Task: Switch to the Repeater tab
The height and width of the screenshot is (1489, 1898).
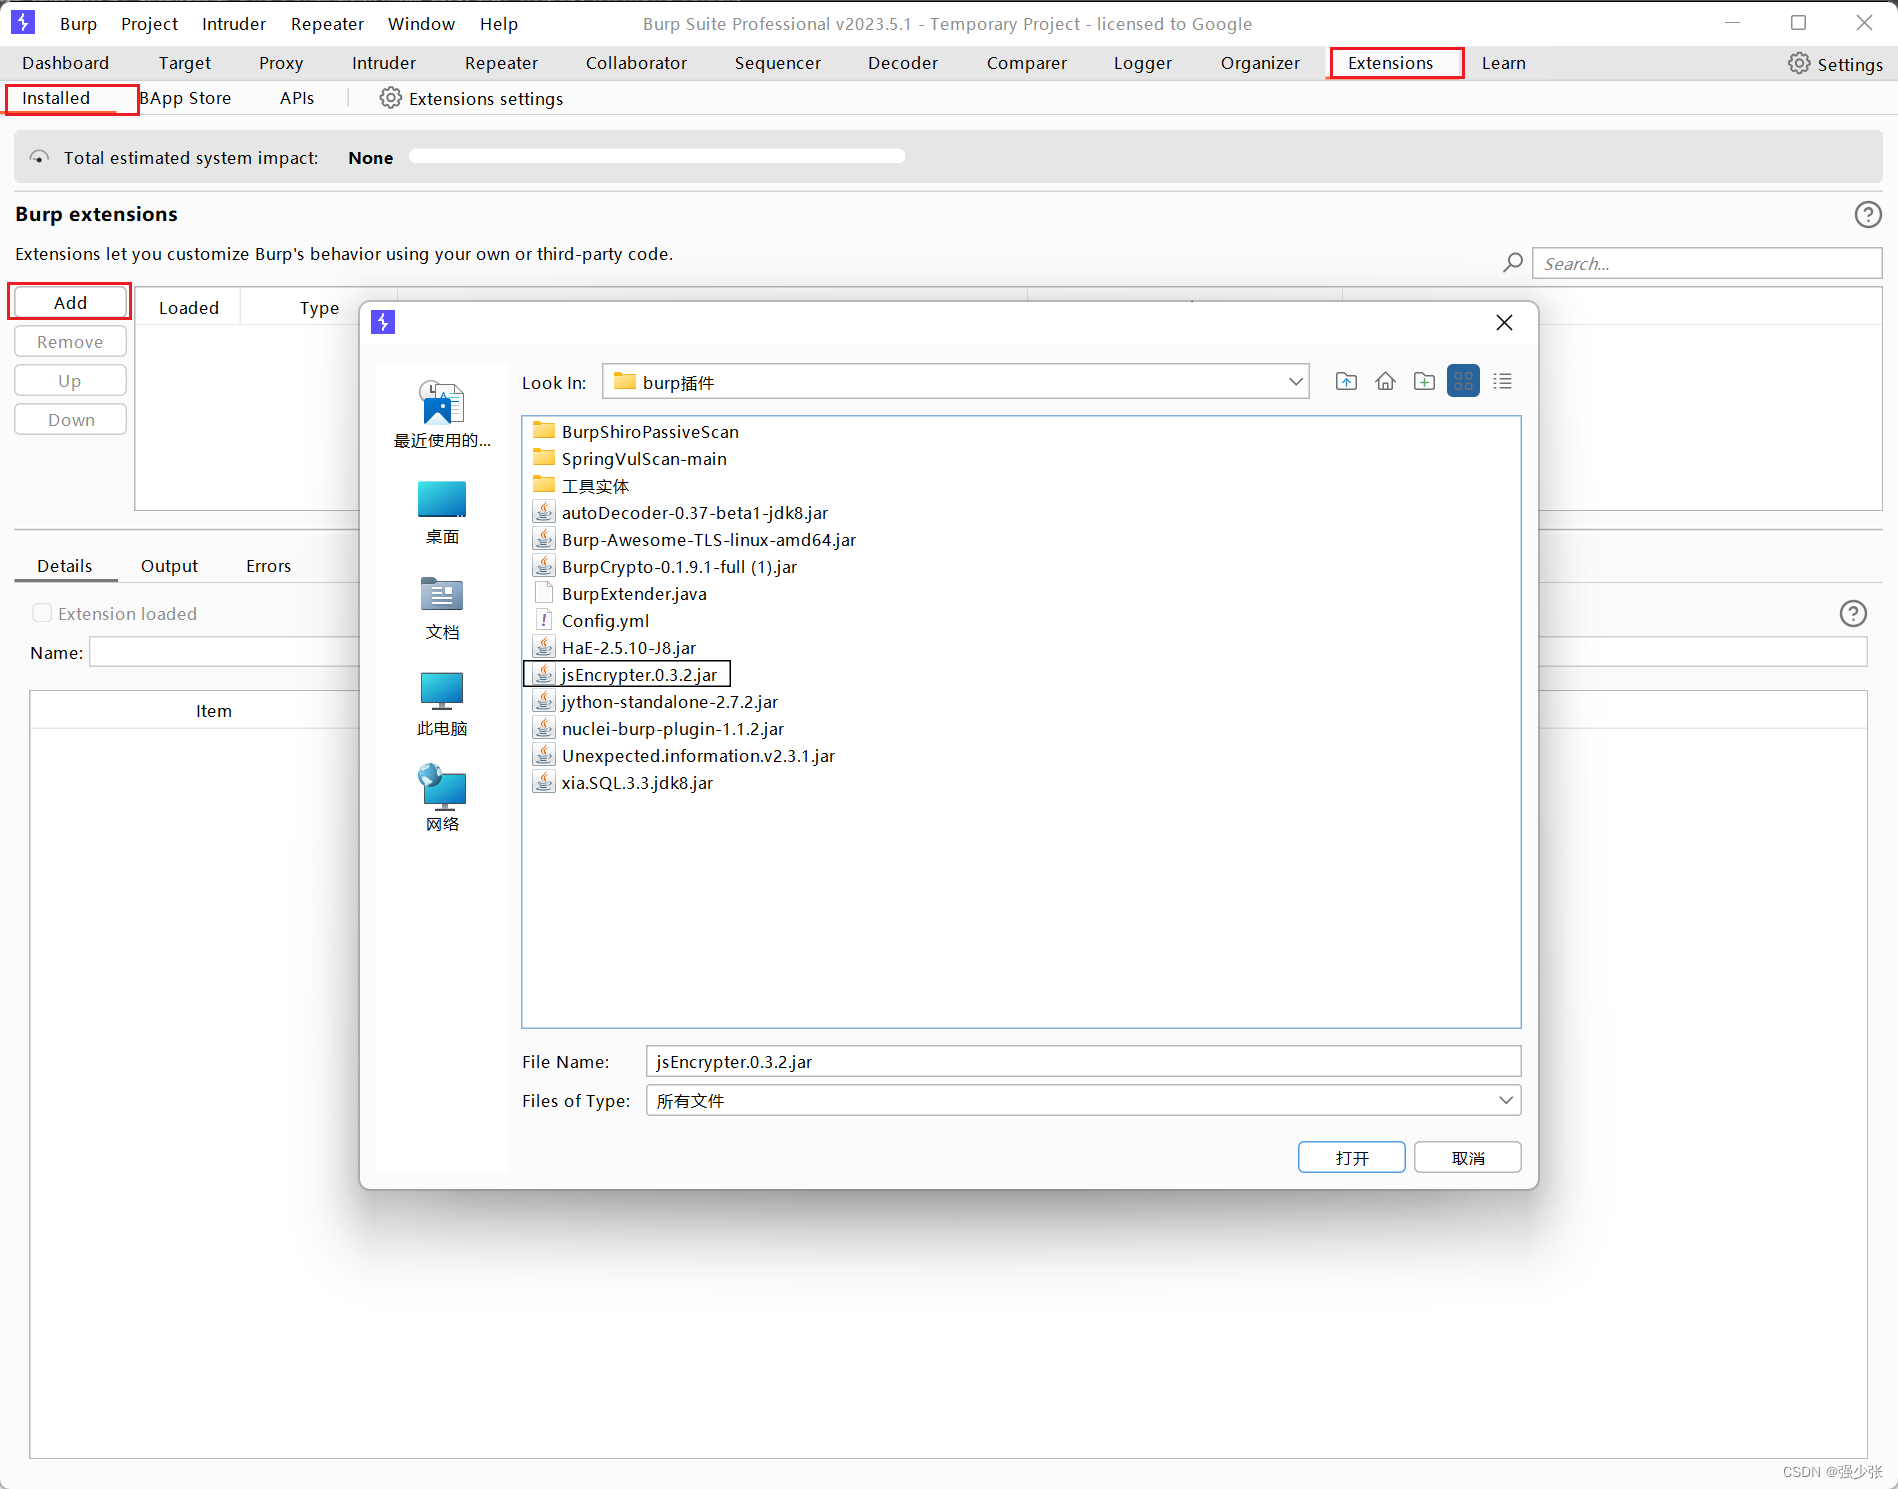Action: tap(501, 63)
